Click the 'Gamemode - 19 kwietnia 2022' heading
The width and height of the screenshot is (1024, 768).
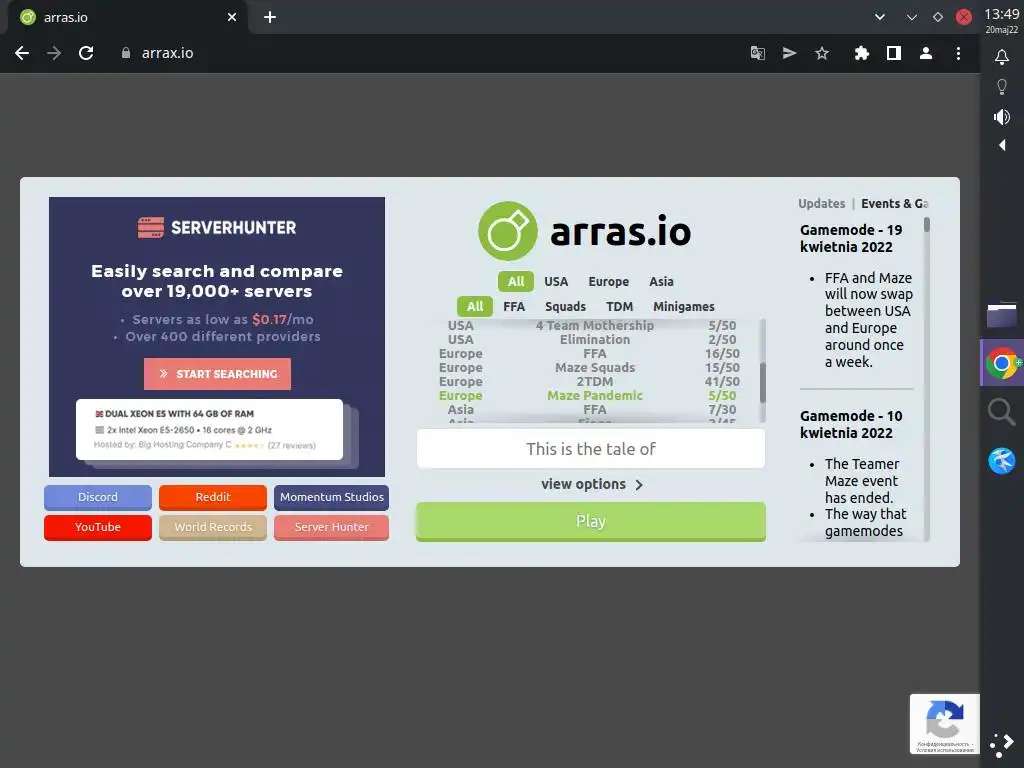[851, 238]
